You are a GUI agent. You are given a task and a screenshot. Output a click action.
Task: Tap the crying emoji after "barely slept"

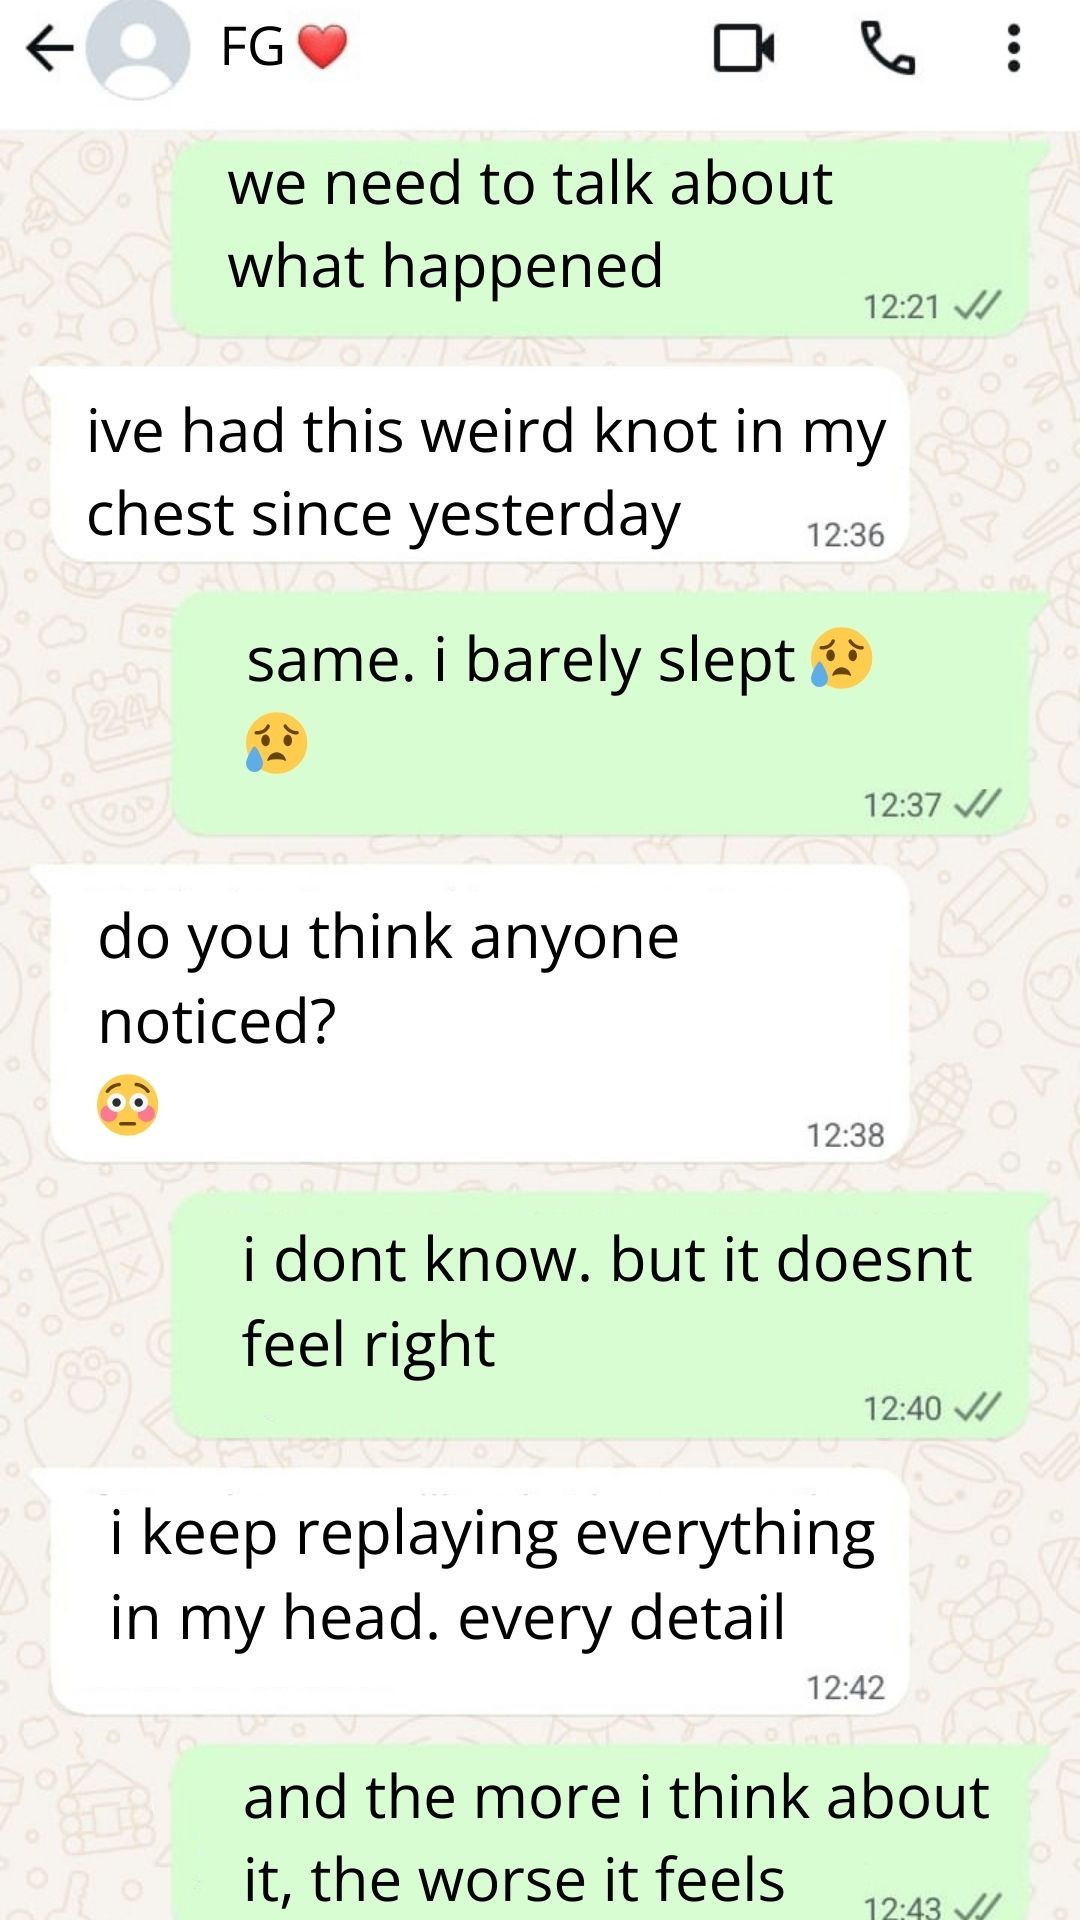click(841, 658)
